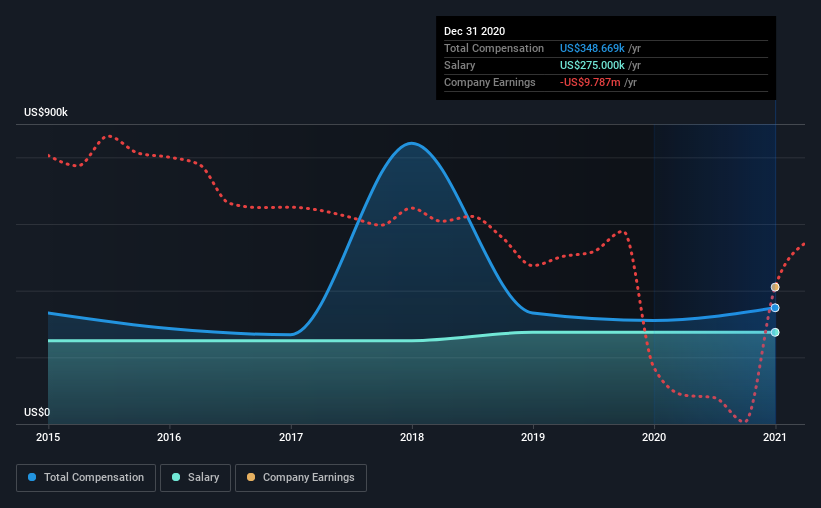Click the blue Total Compensation legend dot
821x508 pixels.
[x=32, y=477]
